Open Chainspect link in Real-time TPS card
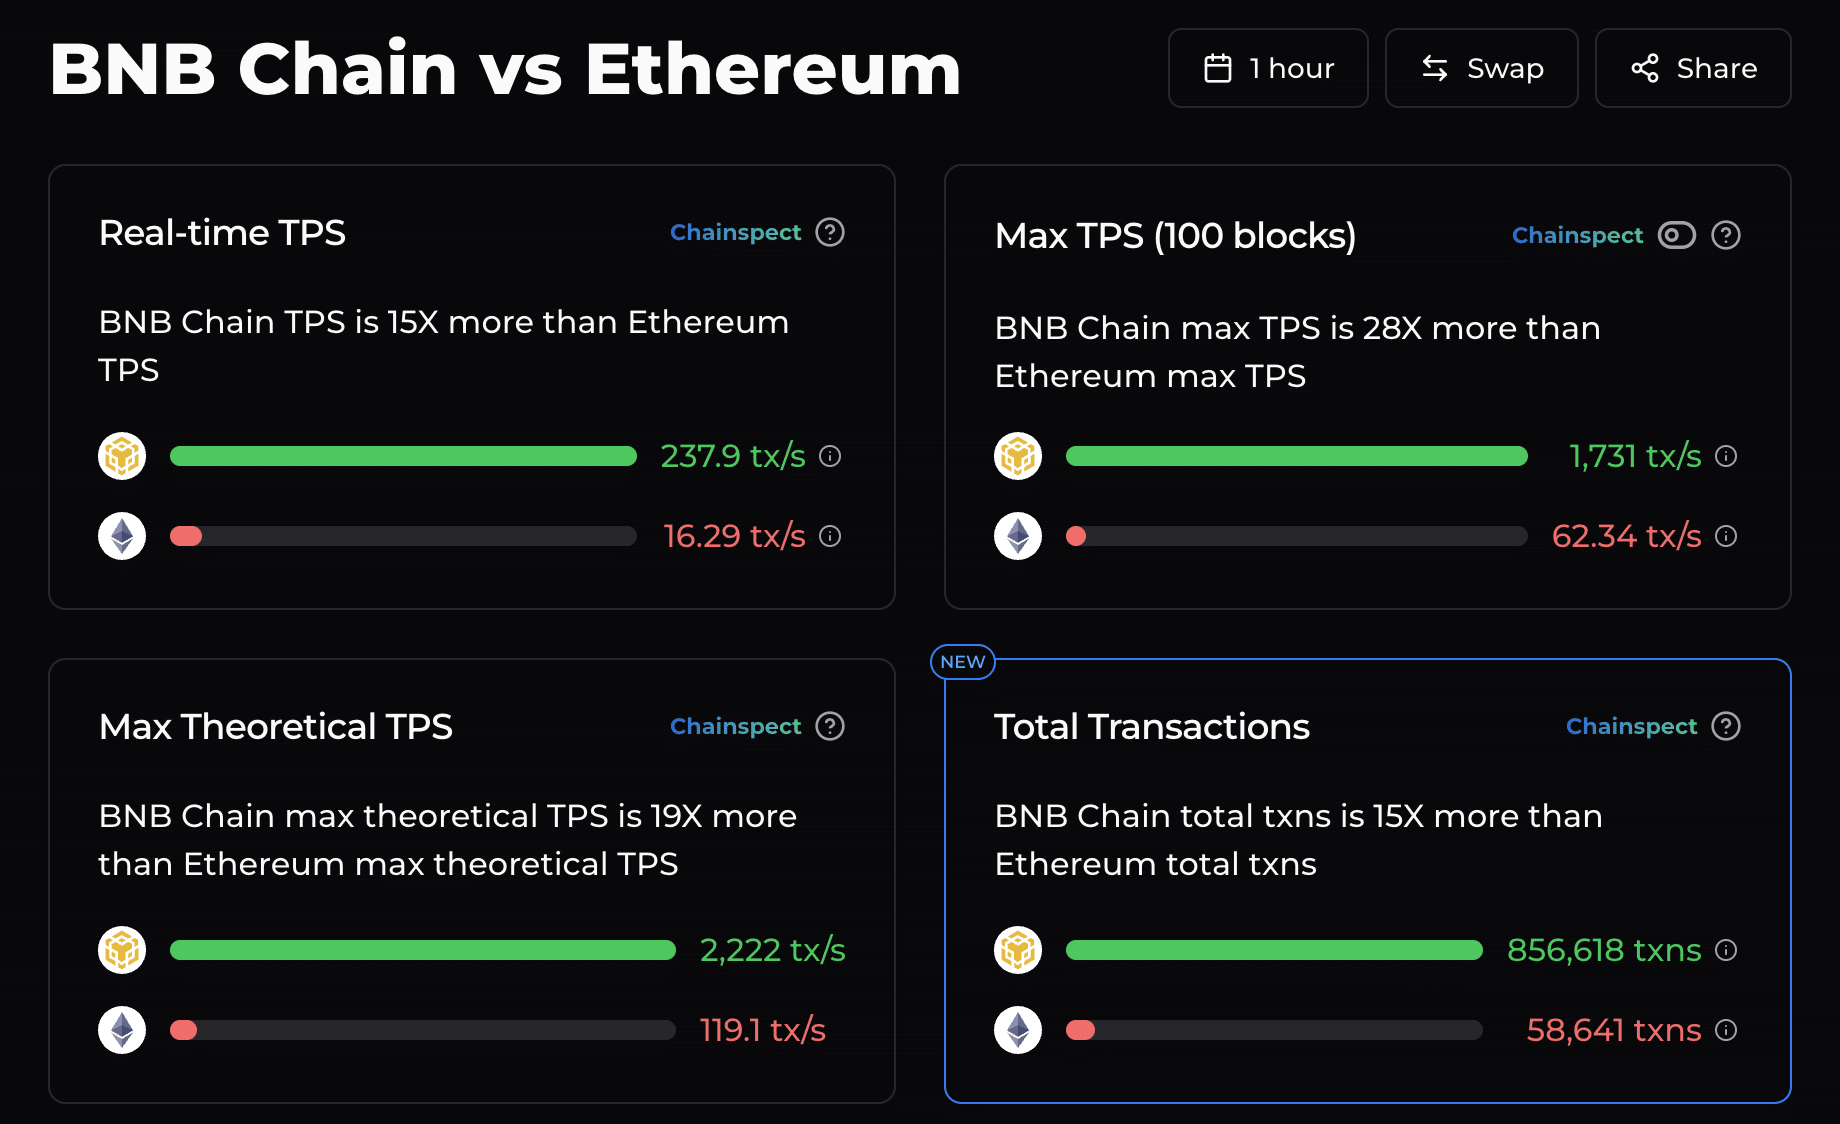Screen dimensions: 1840x1124 click(x=735, y=232)
